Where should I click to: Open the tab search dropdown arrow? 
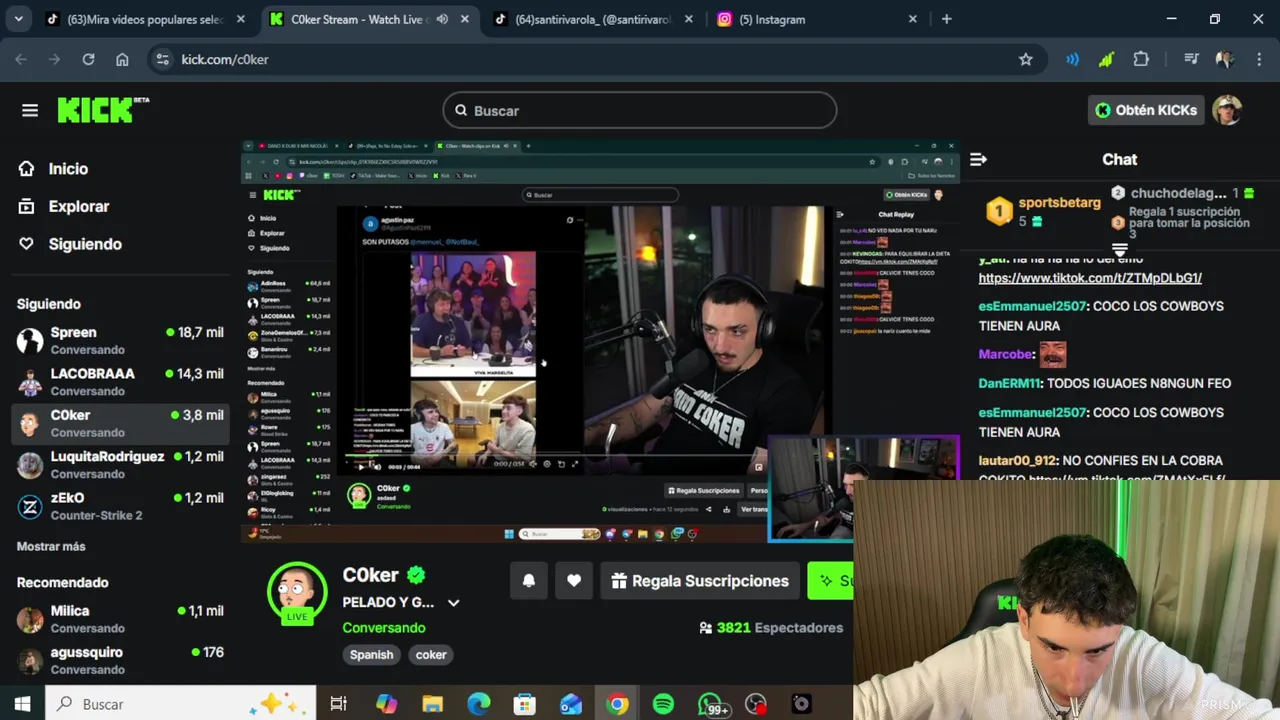18,19
